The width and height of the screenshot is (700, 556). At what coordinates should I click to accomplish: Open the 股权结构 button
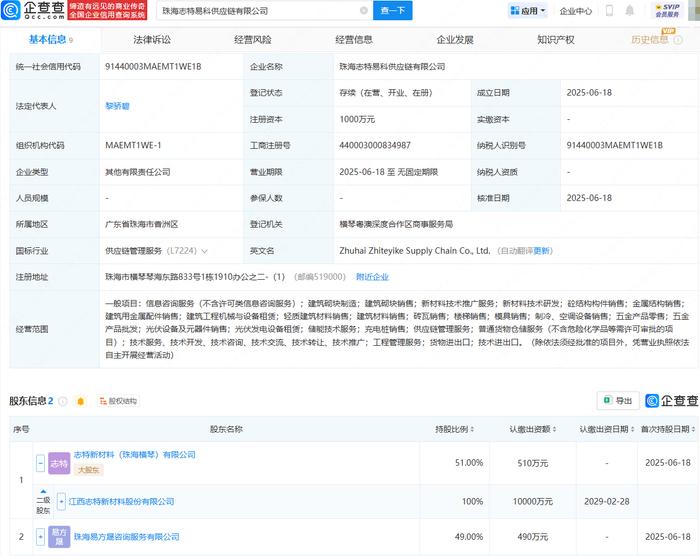tap(118, 401)
